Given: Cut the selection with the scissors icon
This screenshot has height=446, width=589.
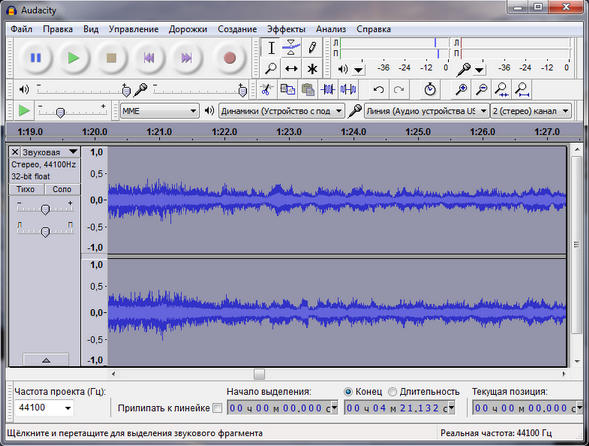Looking at the screenshot, I should [267, 89].
